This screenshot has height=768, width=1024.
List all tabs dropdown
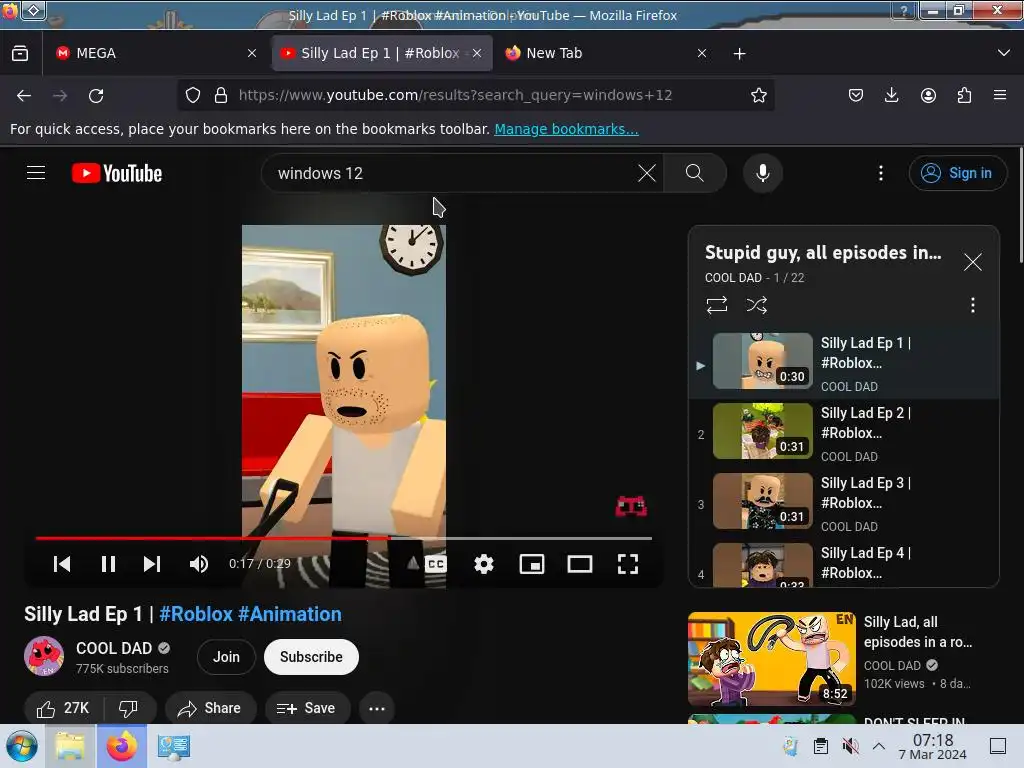[x=1004, y=53]
